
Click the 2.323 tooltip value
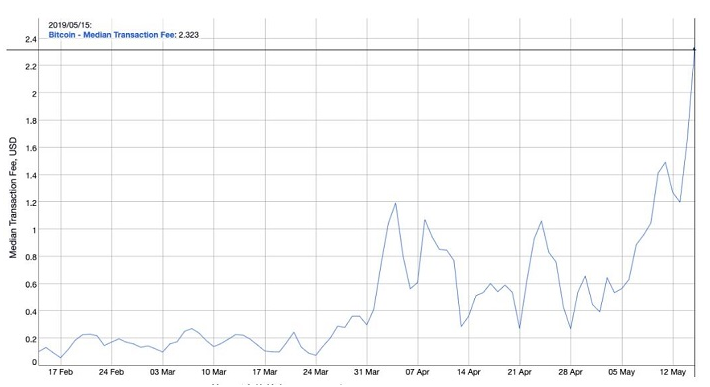(188, 35)
